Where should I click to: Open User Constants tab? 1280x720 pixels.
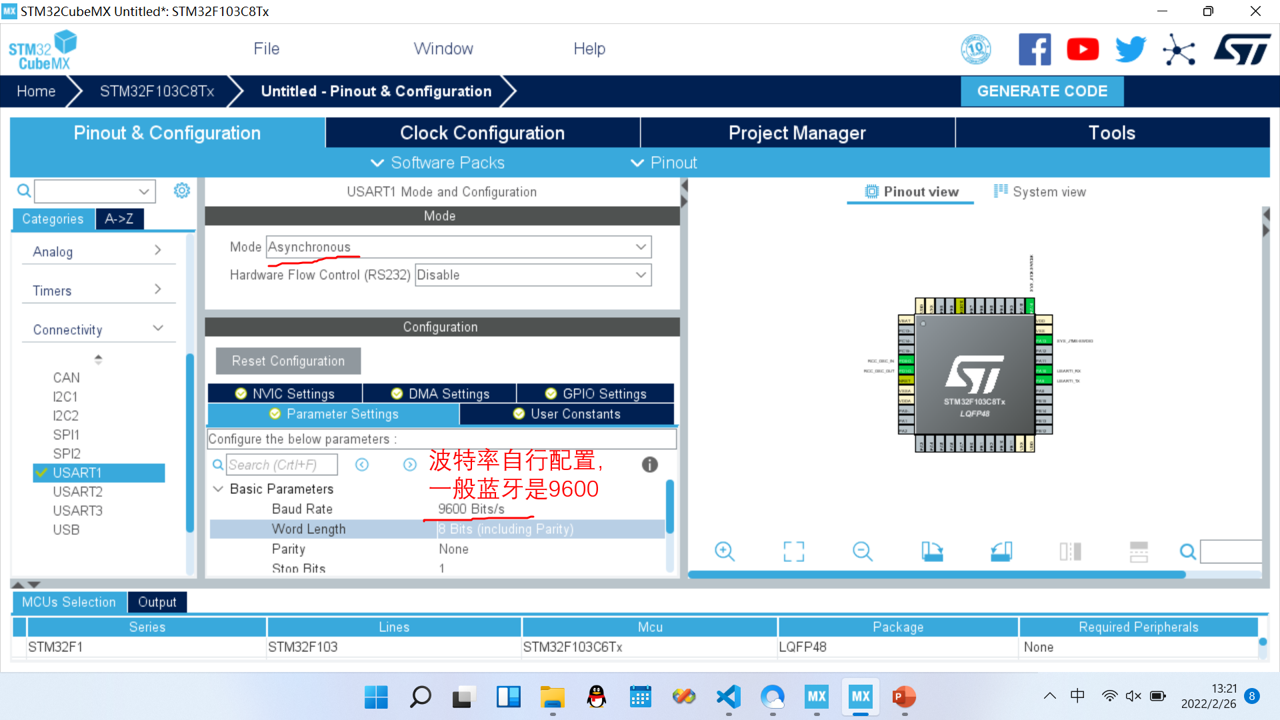pos(567,414)
